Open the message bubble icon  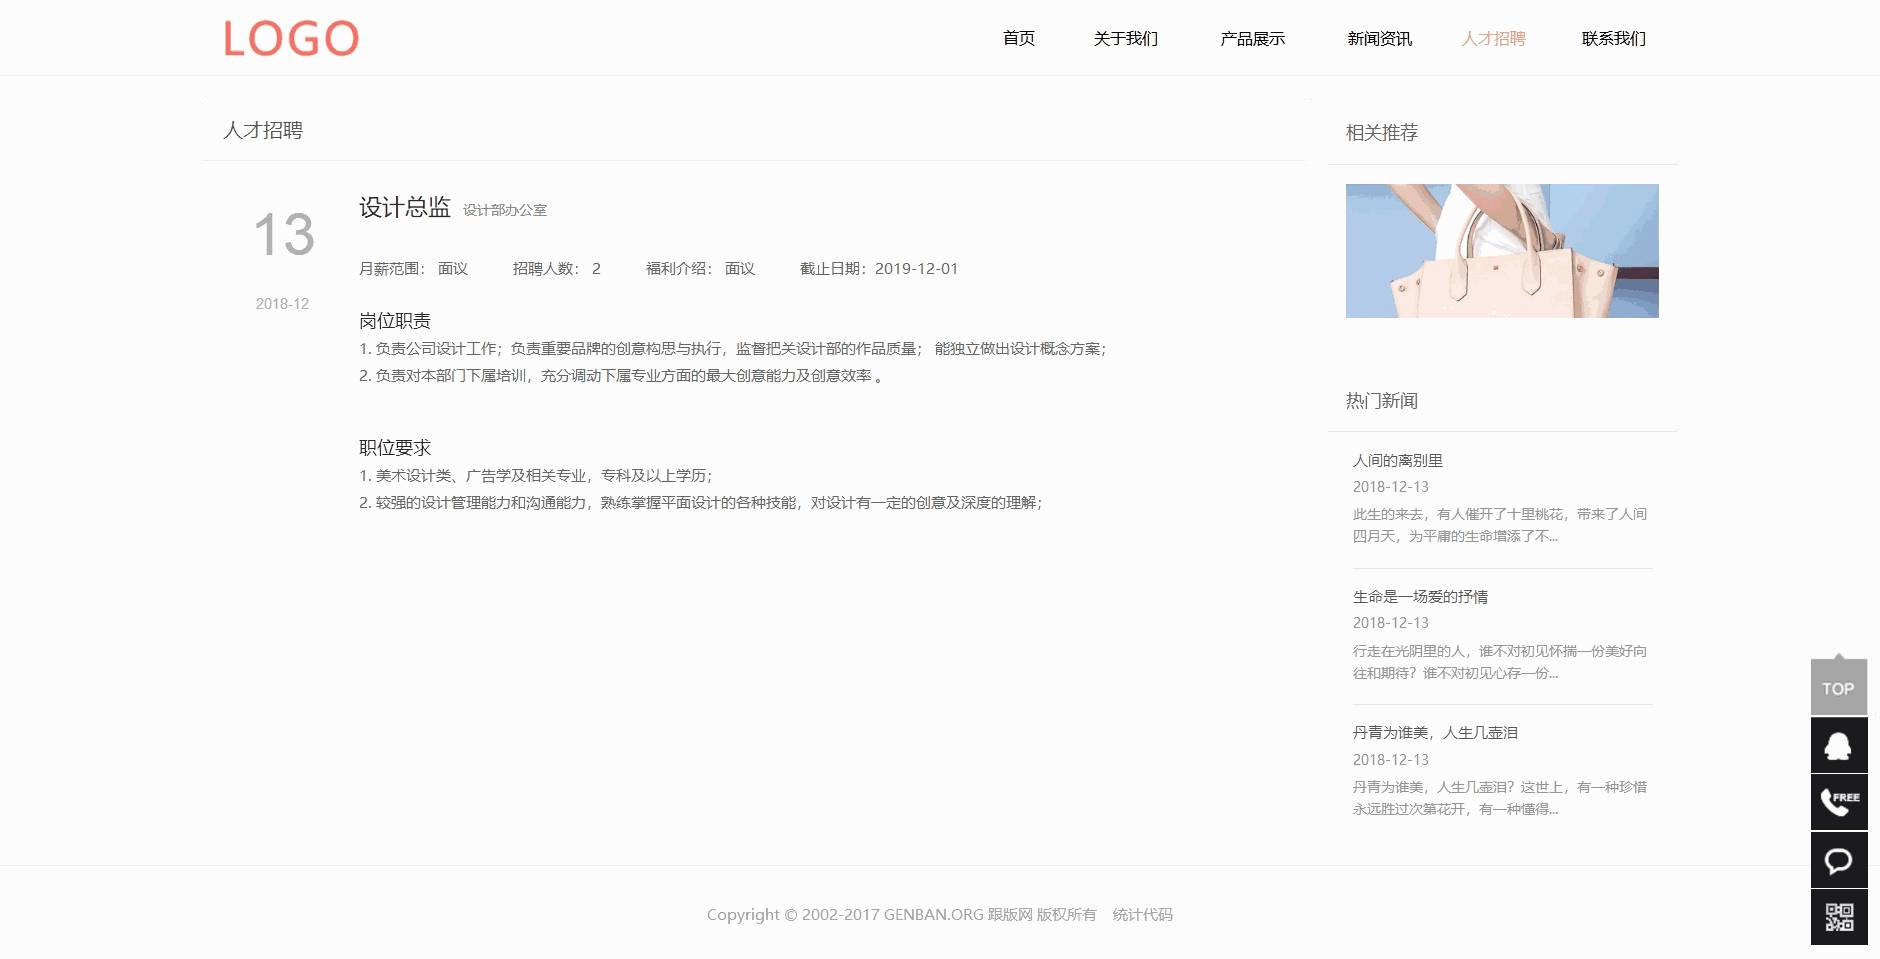(x=1839, y=860)
